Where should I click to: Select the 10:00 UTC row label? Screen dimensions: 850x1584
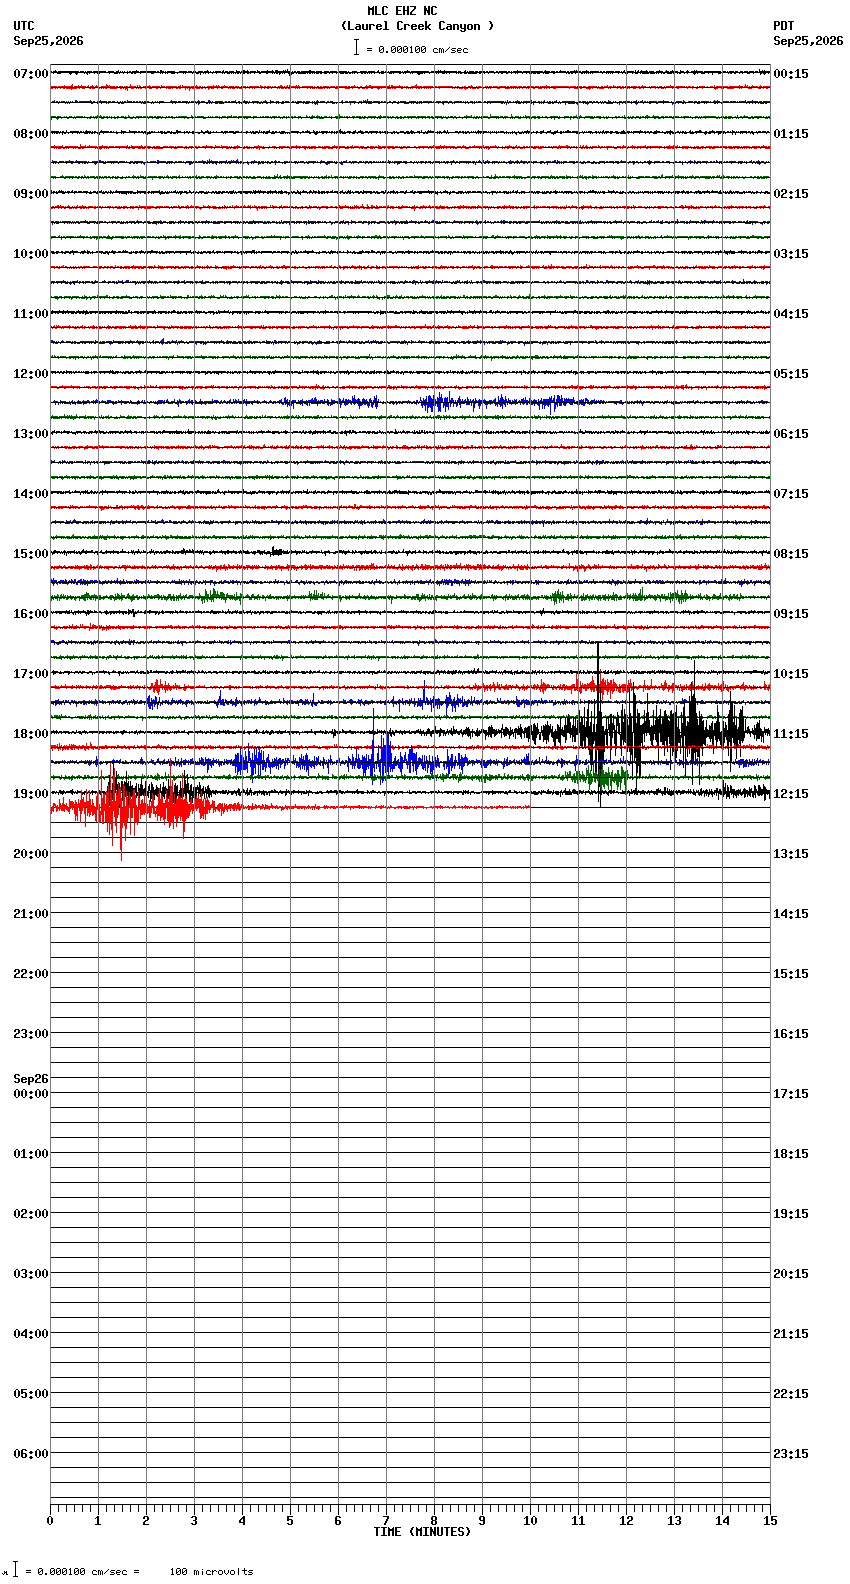tap(31, 254)
